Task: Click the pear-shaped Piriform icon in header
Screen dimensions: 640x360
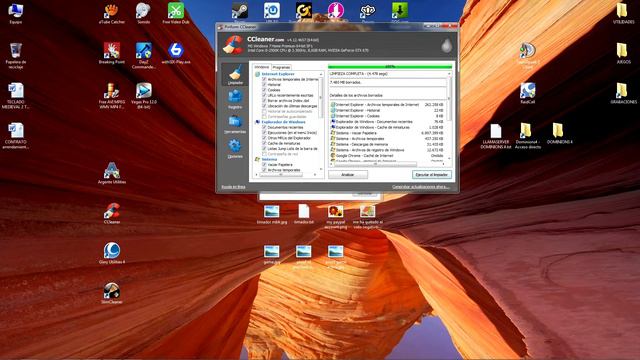Action: (447, 45)
